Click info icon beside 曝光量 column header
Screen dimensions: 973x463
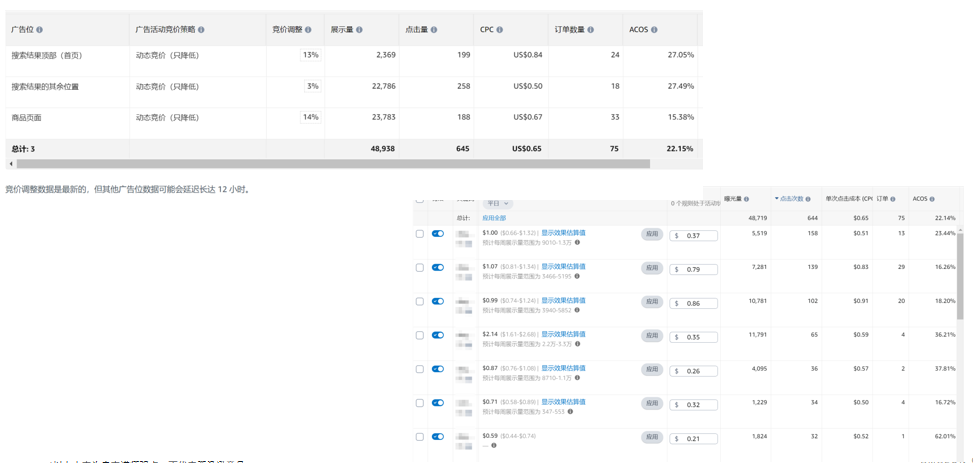point(746,199)
